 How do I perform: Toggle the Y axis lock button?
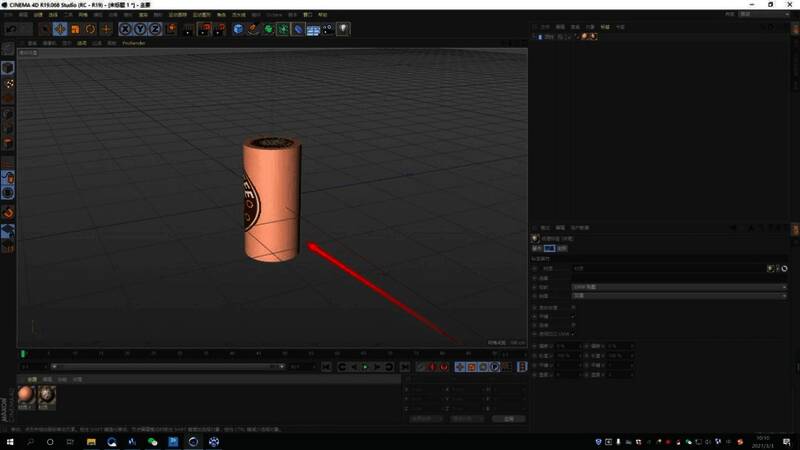pyautogui.click(x=140, y=29)
